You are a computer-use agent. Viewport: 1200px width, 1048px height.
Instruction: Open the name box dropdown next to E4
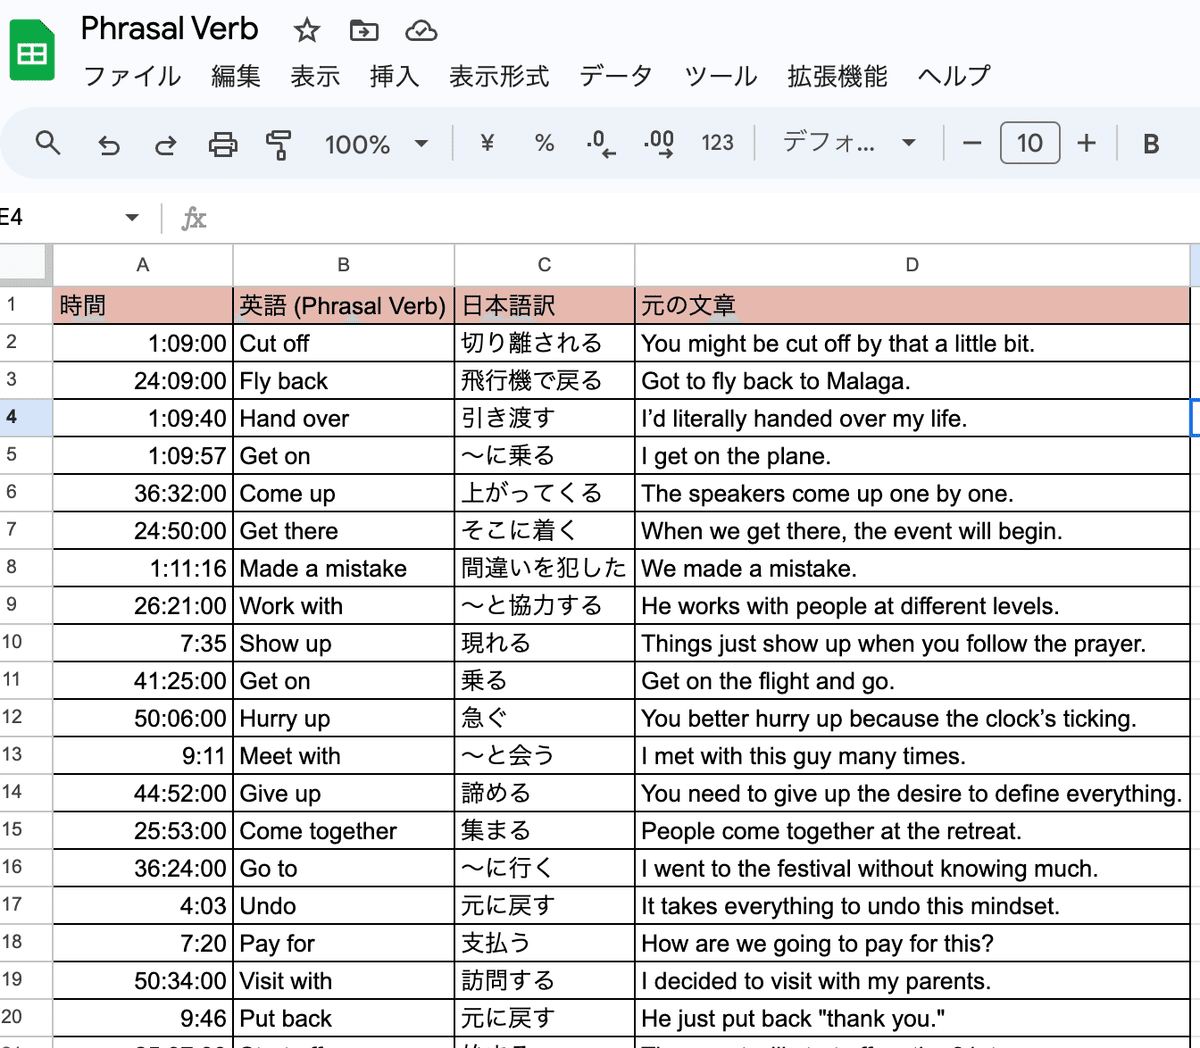[x=130, y=217]
